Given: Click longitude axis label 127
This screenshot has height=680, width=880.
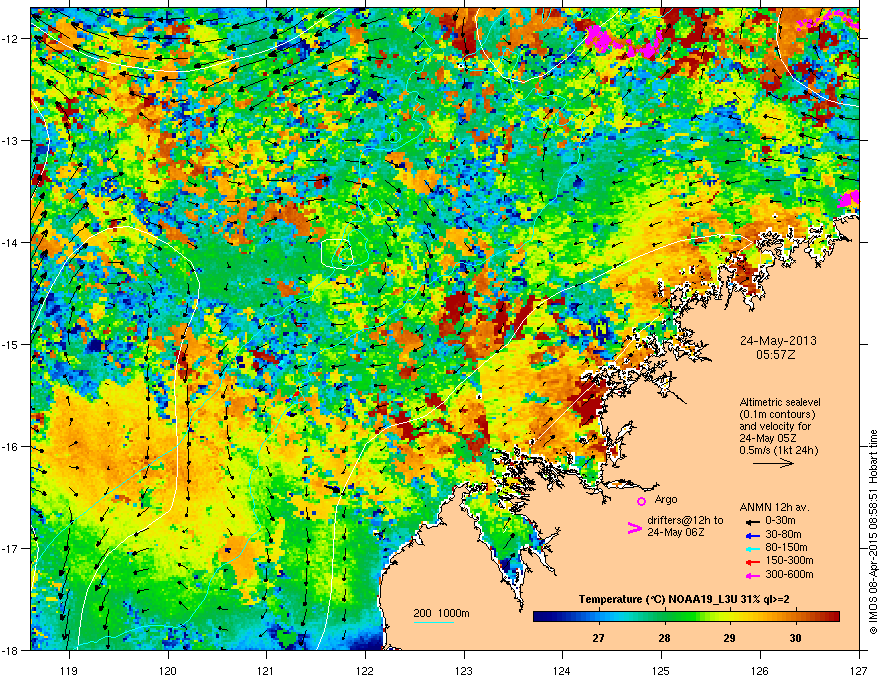Looking at the screenshot, I should point(859,670).
